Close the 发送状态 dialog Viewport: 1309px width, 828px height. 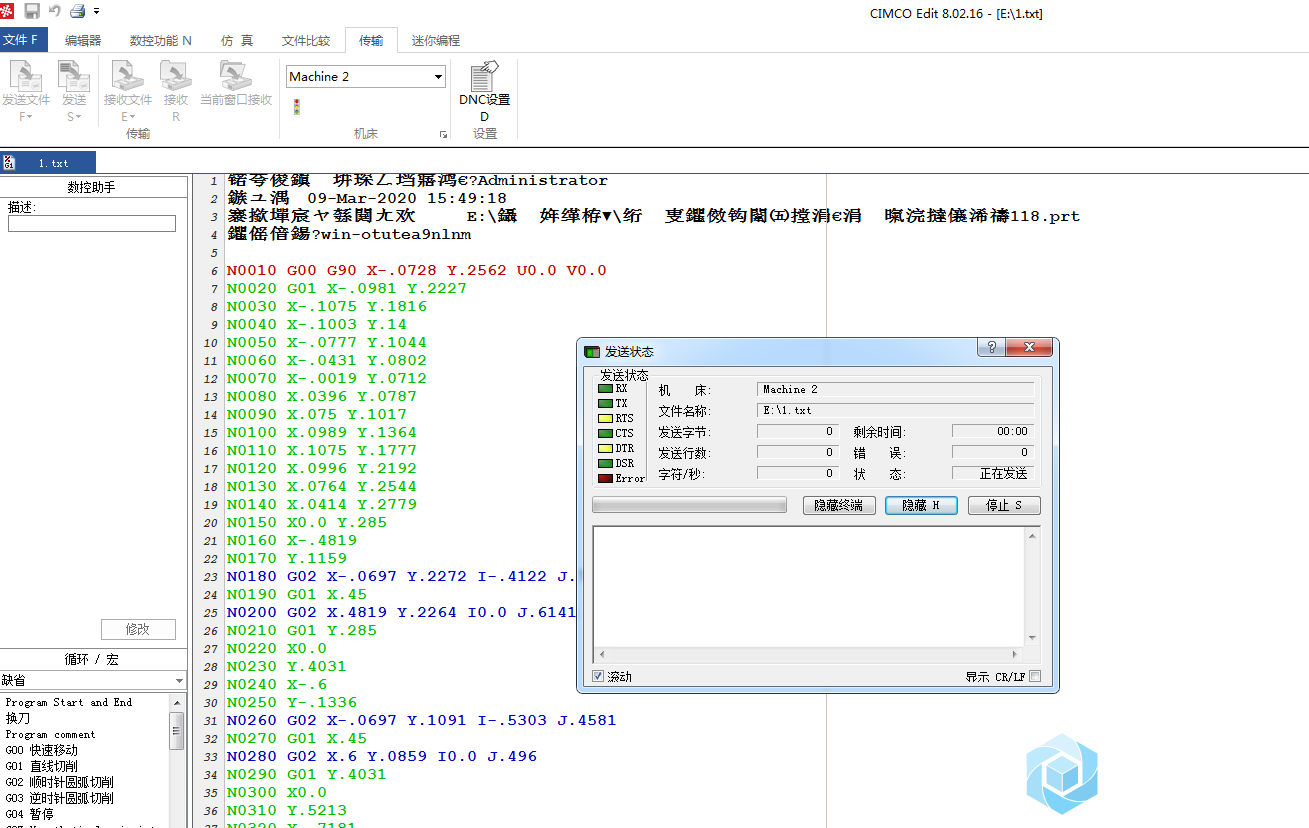pos(1029,347)
